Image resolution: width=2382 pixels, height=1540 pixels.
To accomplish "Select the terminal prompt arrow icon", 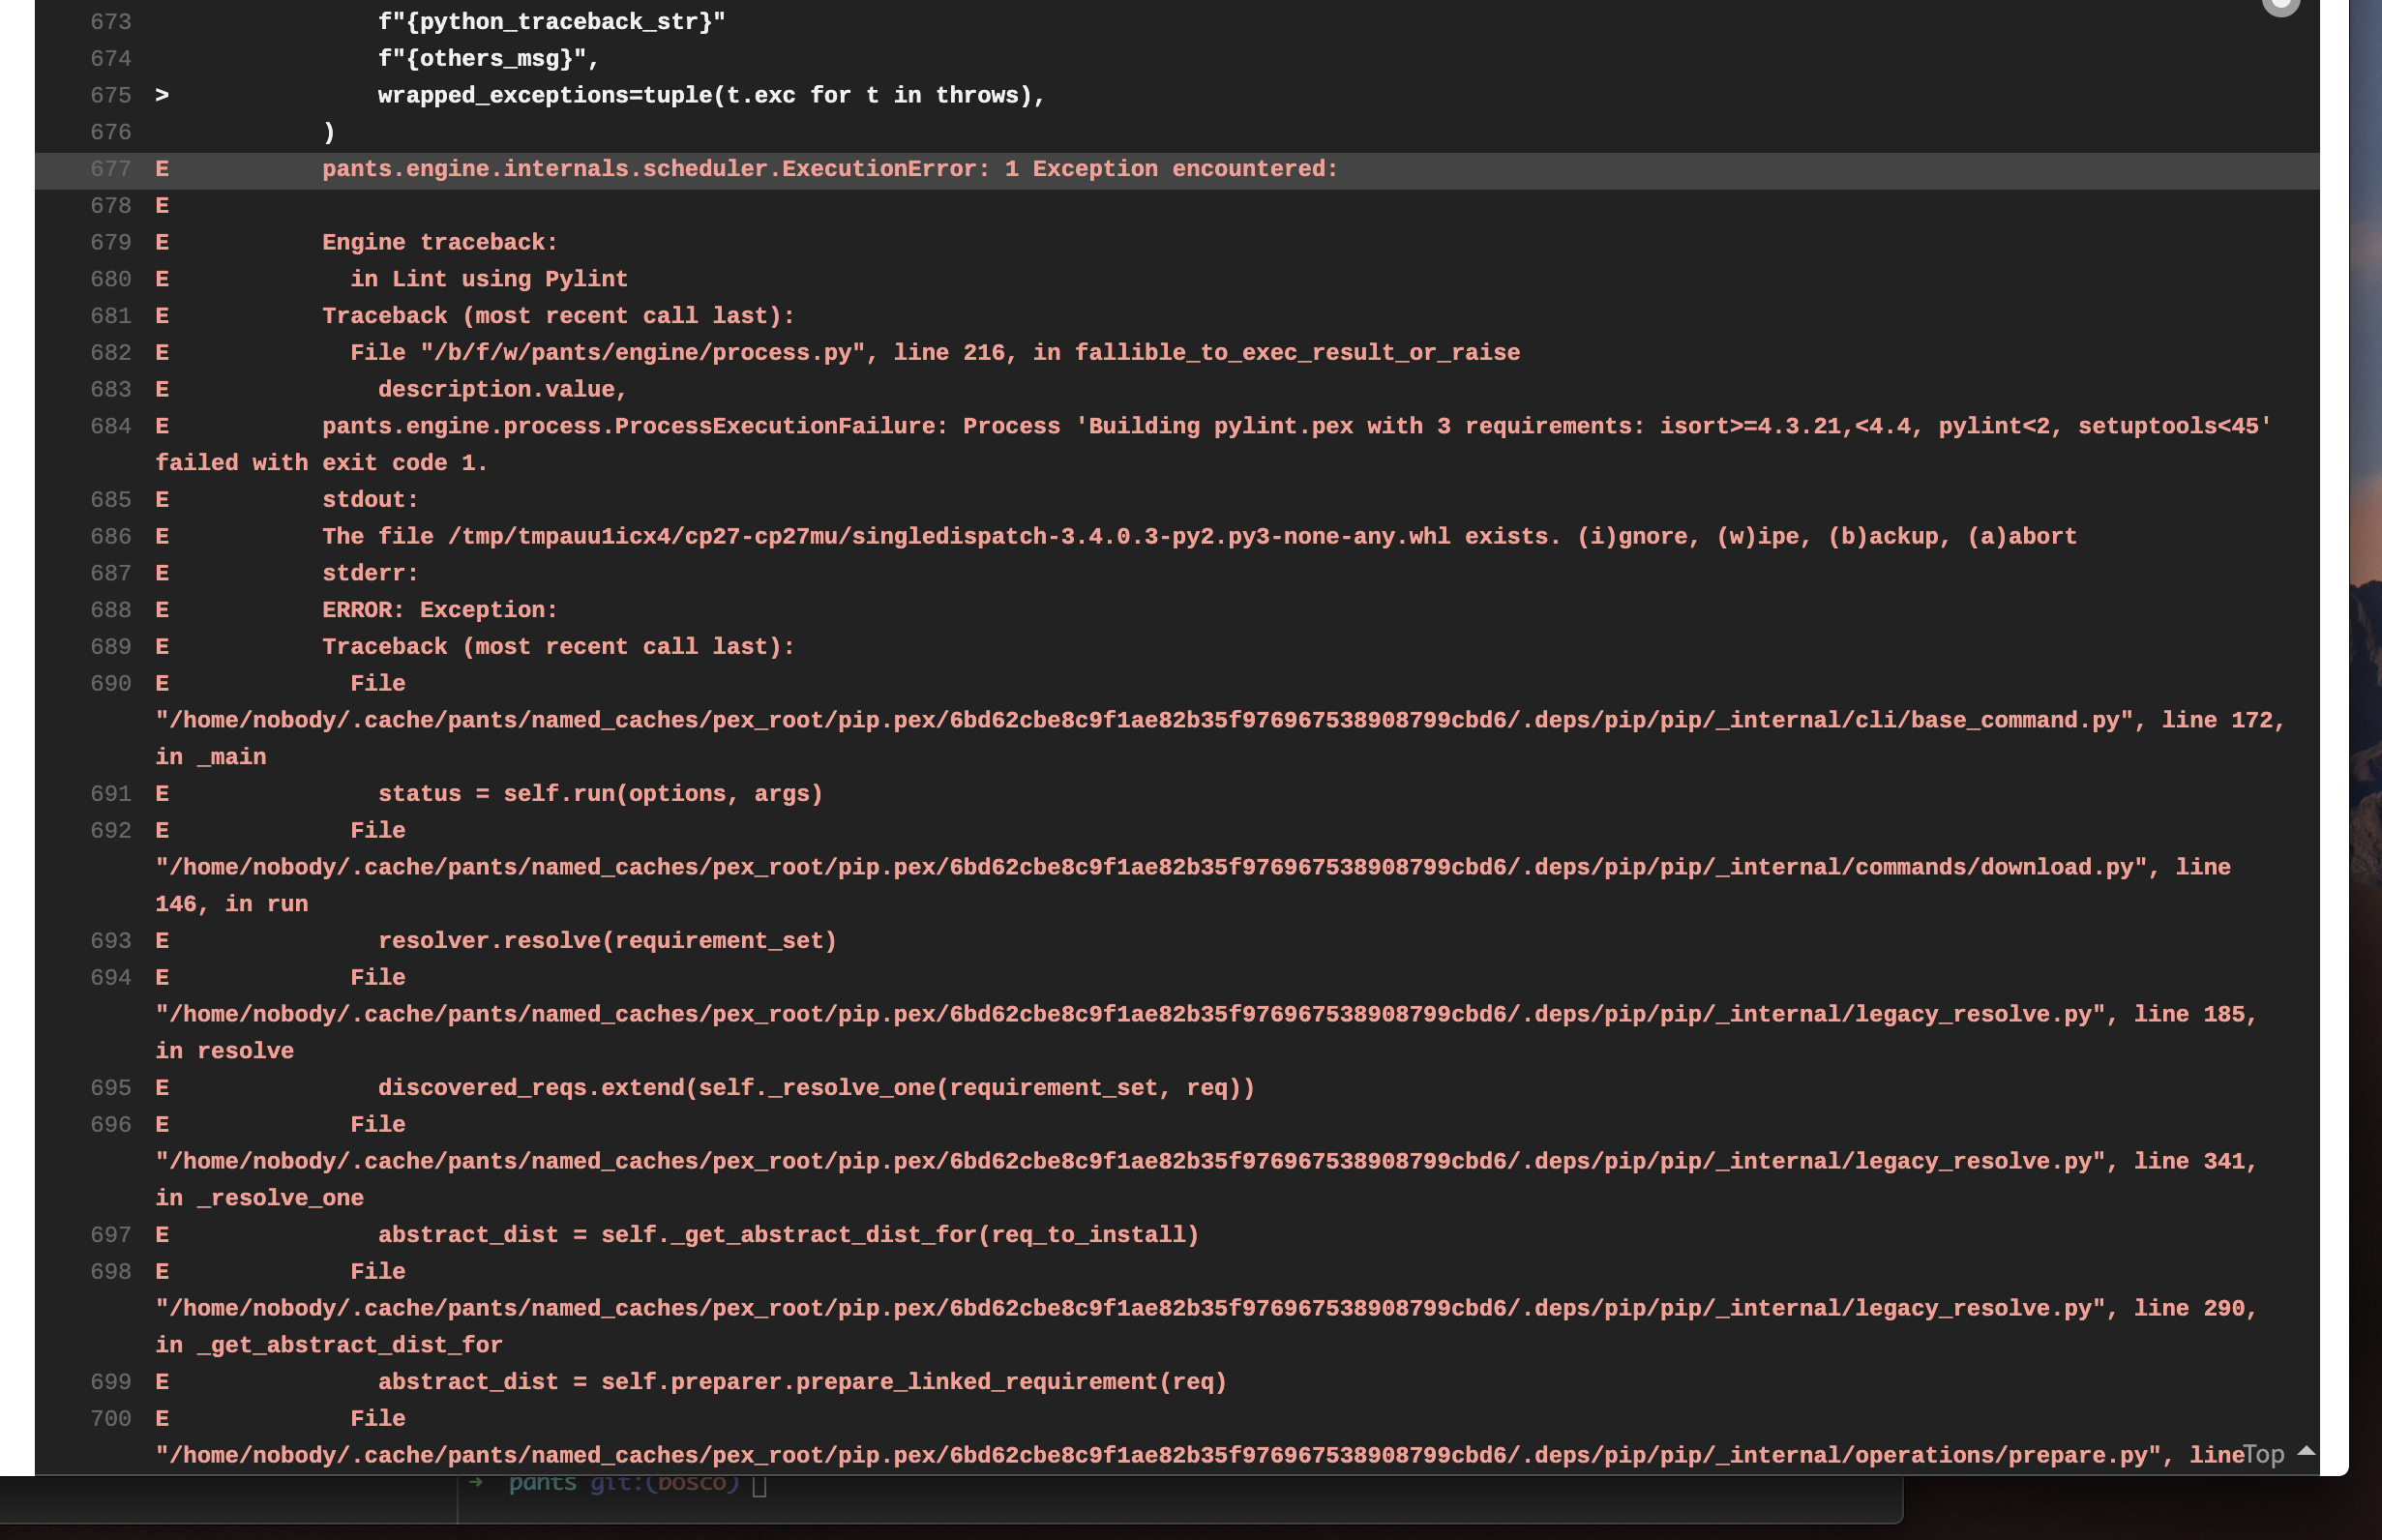I will tap(478, 1482).
